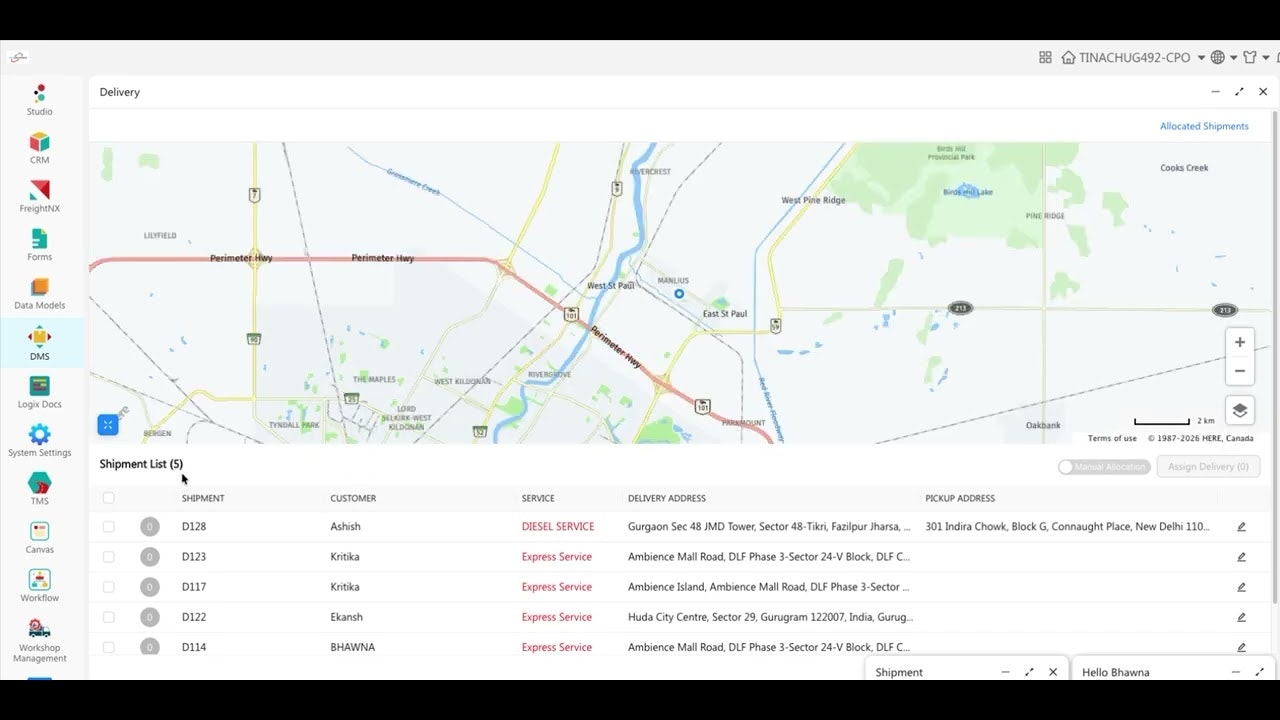
Task: Click the shirt theme icon
Action: click(1250, 58)
